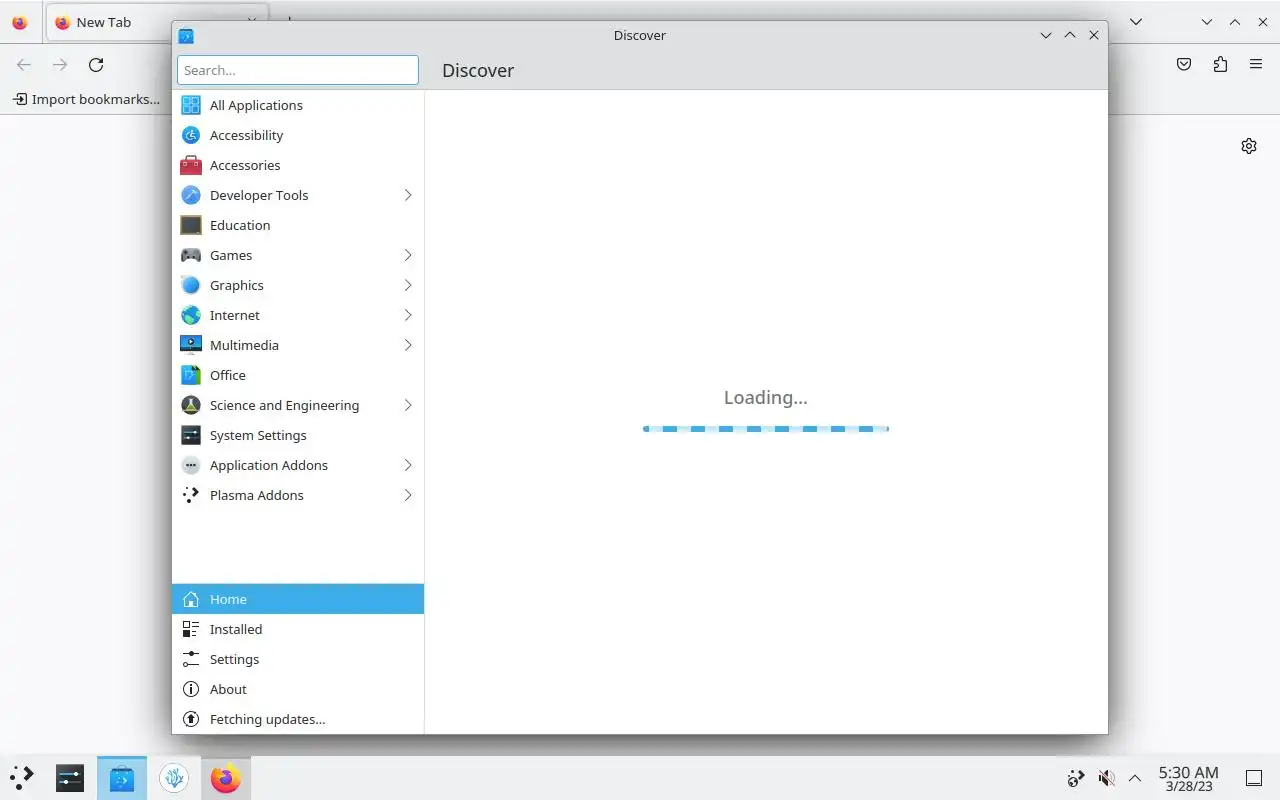Viewport: 1280px width, 800px height.
Task: Click the Save to Pocket icon in Firefox
Action: click(1184, 65)
